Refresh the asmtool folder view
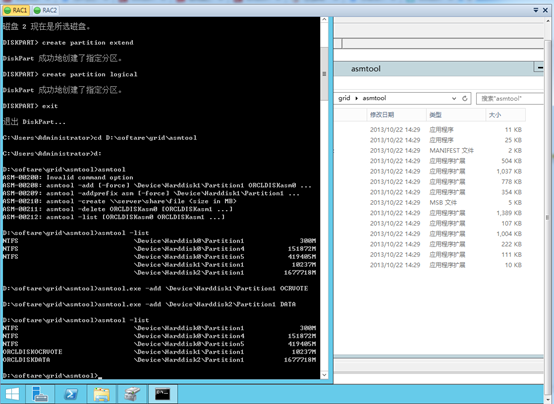This screenshot has width=554, height=404. 465,98
